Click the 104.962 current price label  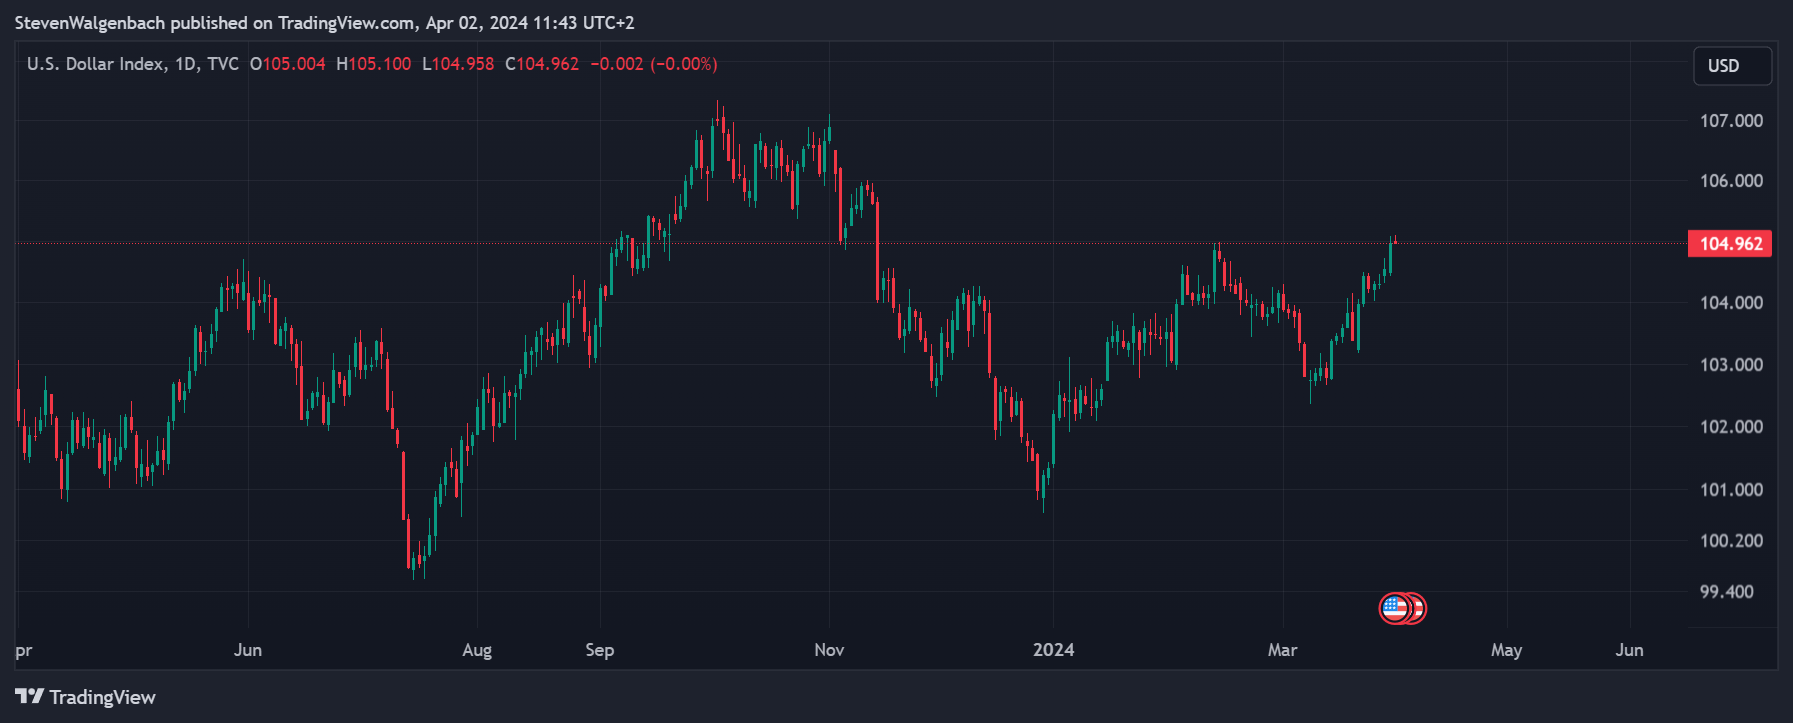[1730, 244]
